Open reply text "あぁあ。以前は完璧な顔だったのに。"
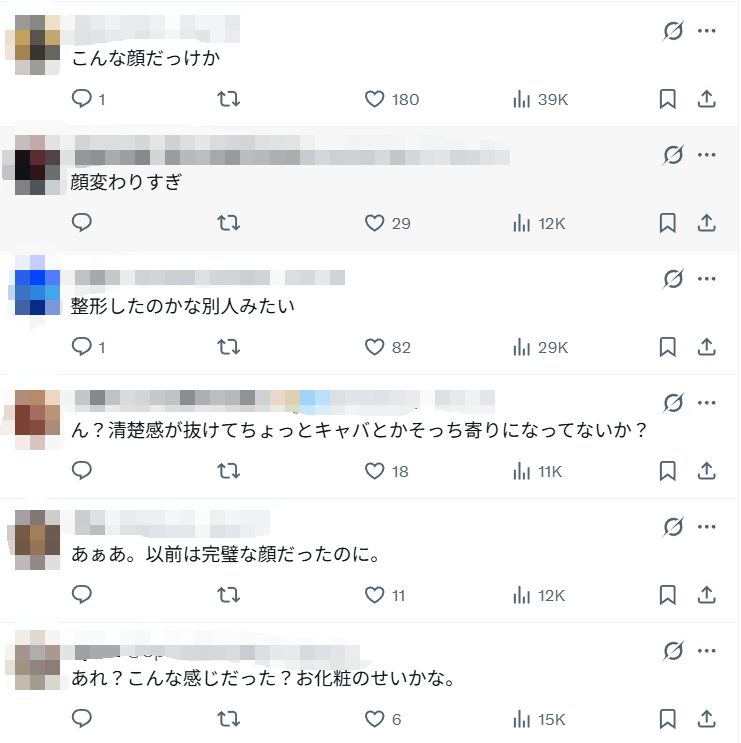The image size is (741, 743). coord(226,554)
